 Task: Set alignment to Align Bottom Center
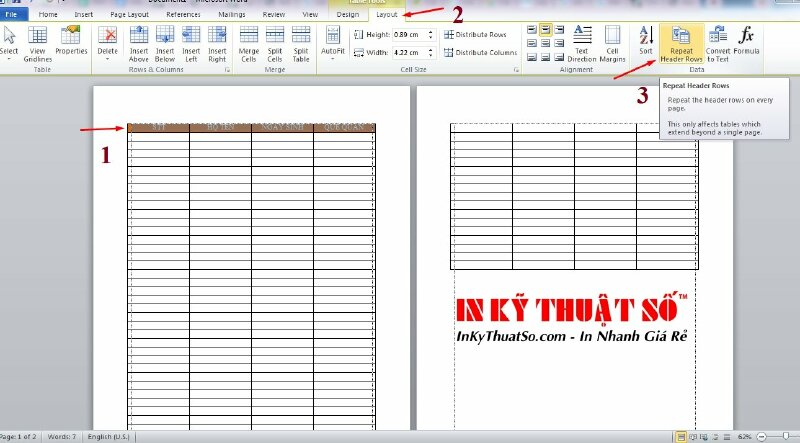(545, 57)
